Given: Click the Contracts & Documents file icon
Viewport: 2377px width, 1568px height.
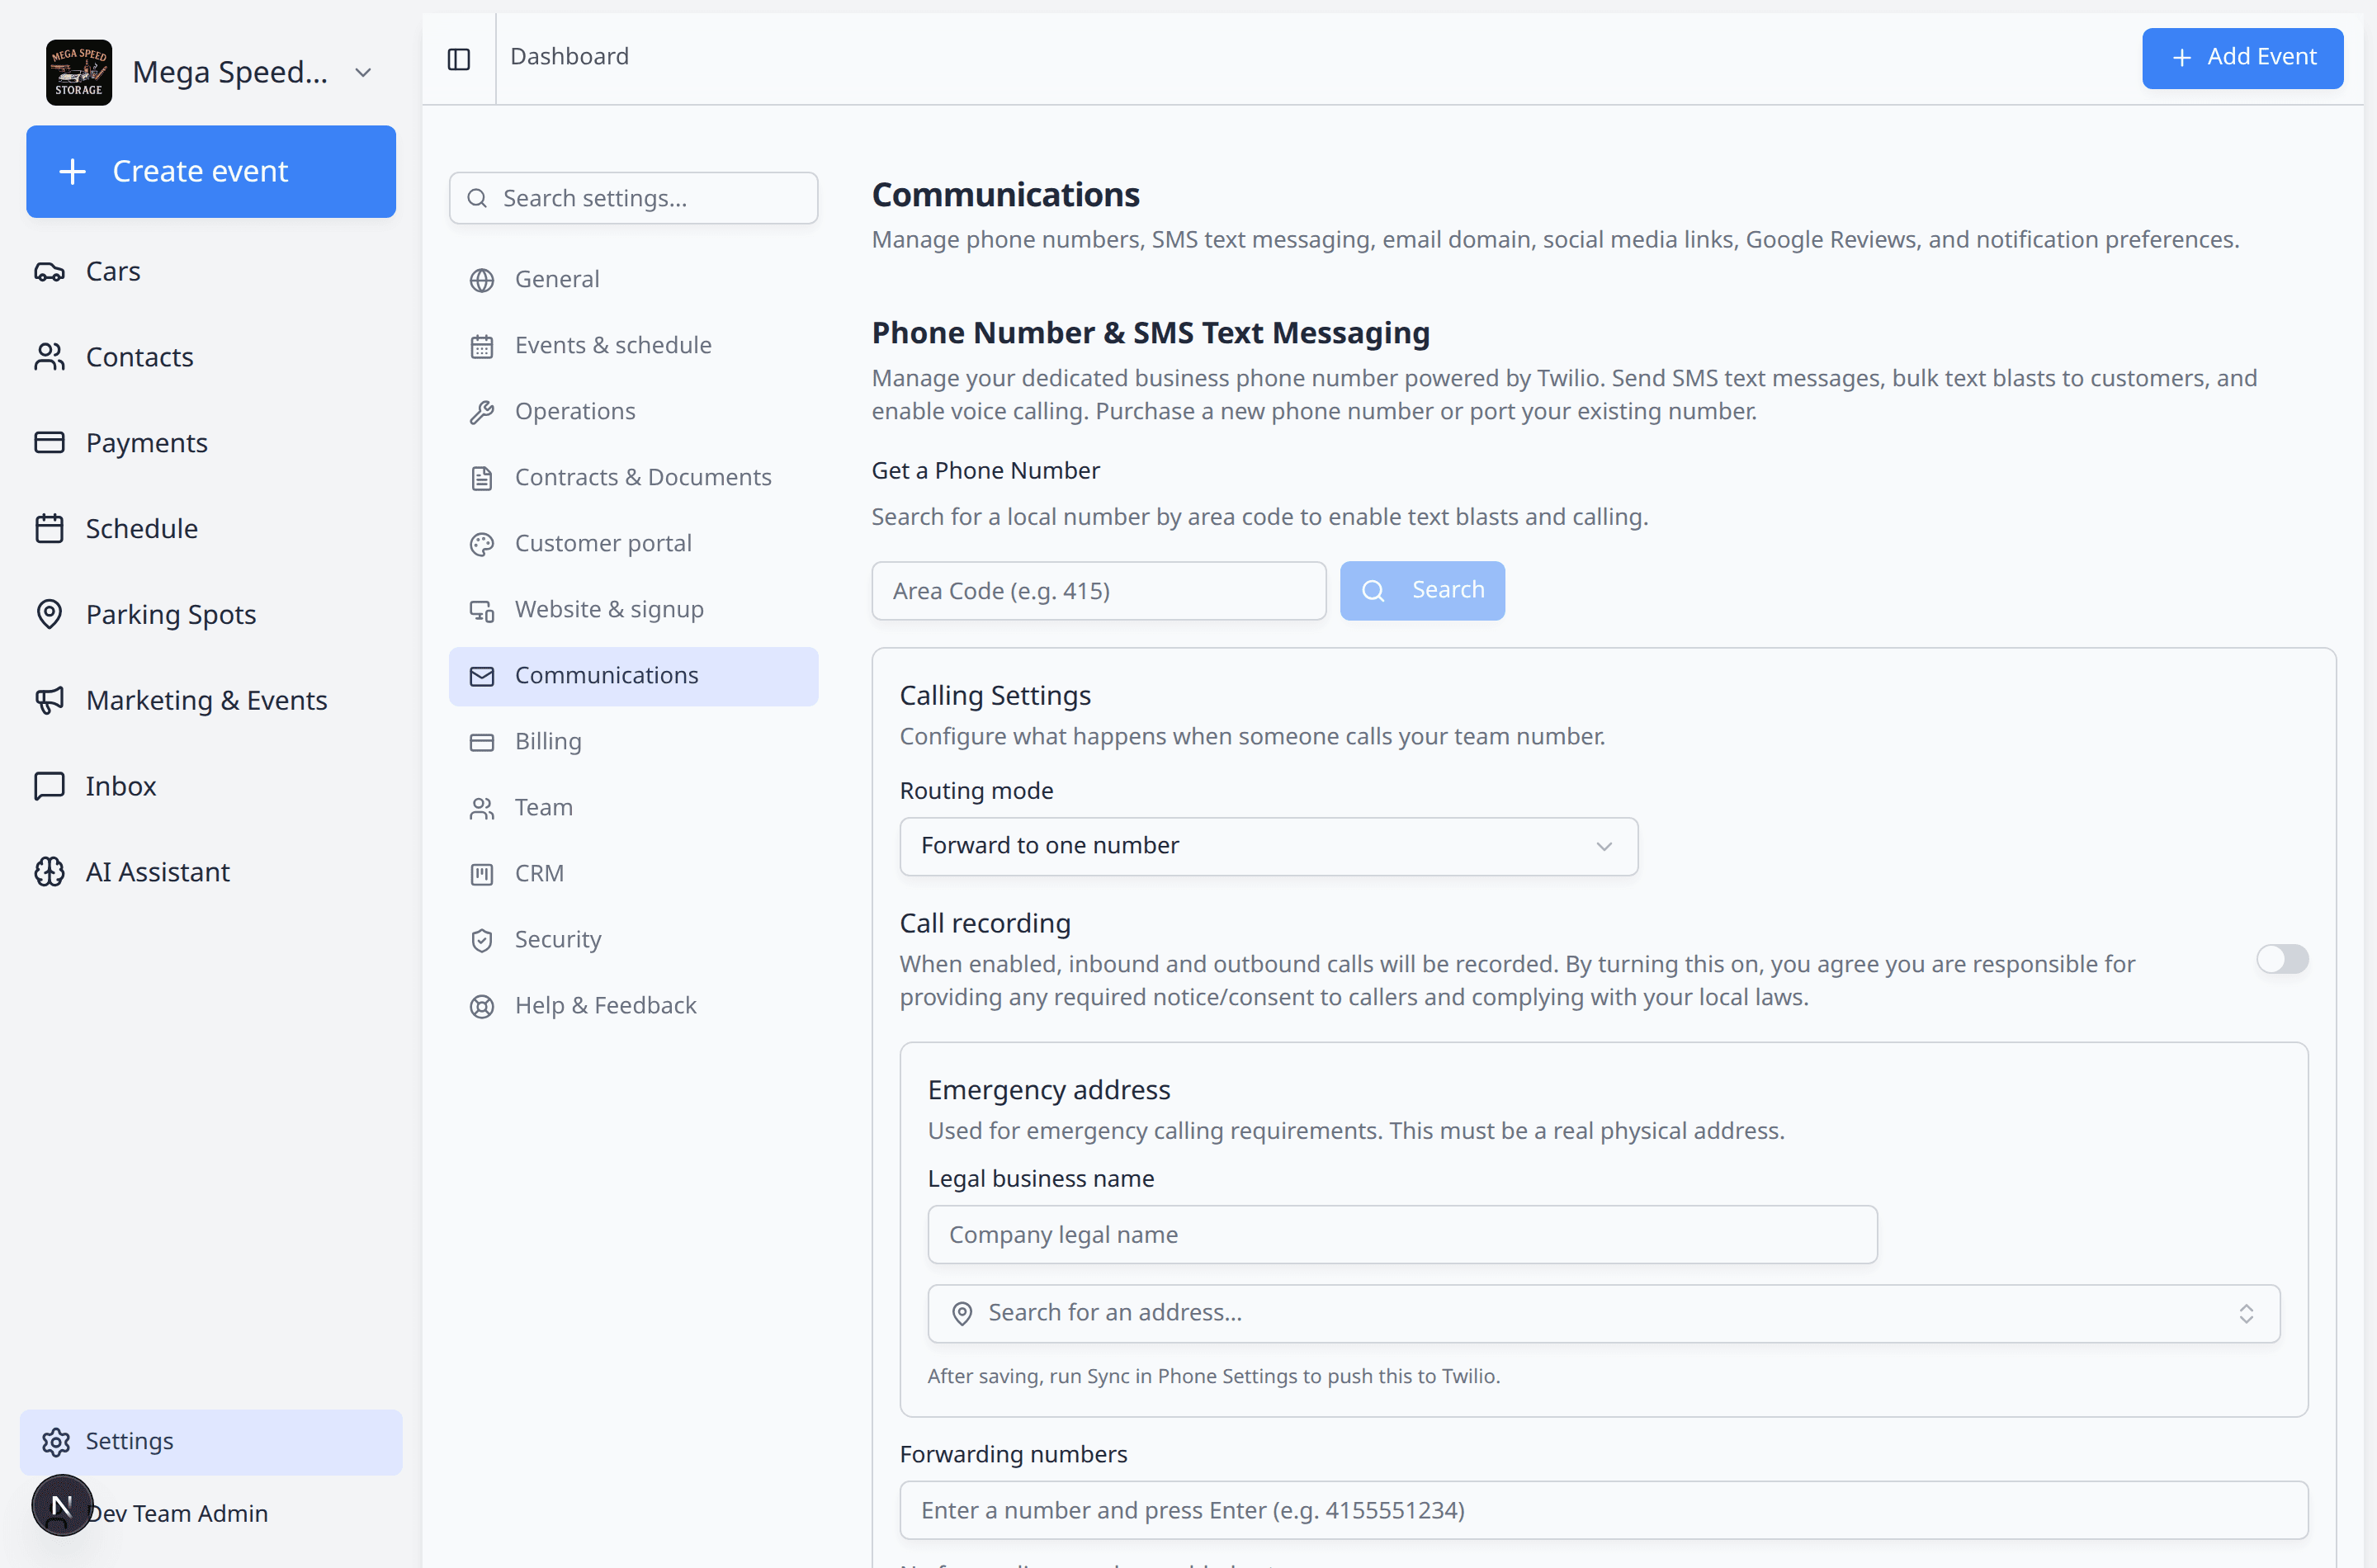Looking at the screenshot, I should 482,478.
